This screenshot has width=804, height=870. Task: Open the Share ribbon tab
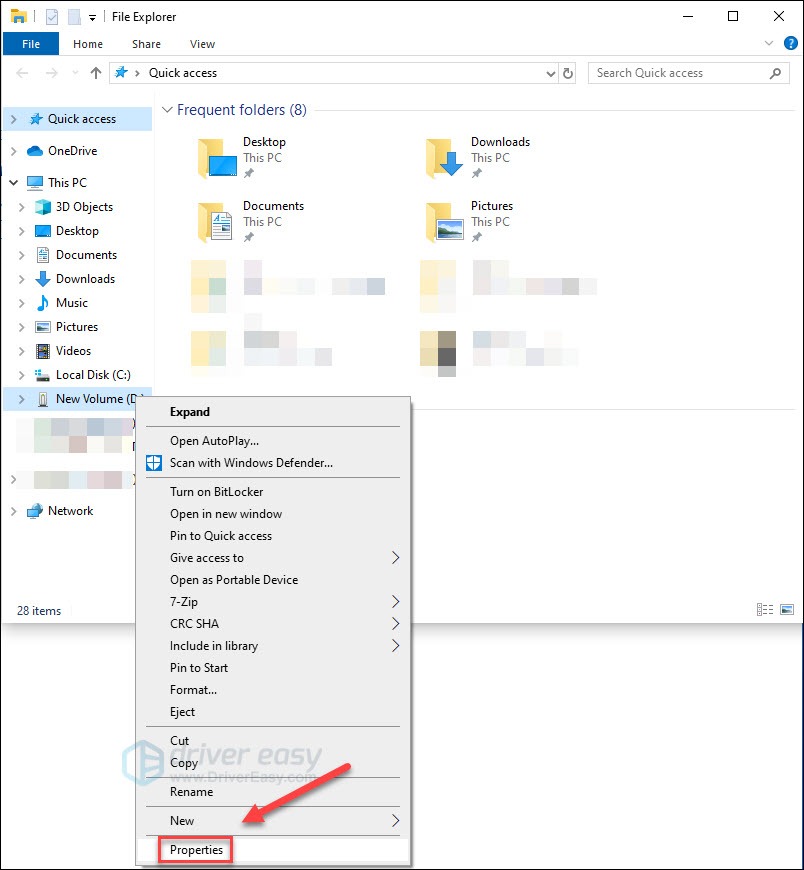[x=146, y=44]
